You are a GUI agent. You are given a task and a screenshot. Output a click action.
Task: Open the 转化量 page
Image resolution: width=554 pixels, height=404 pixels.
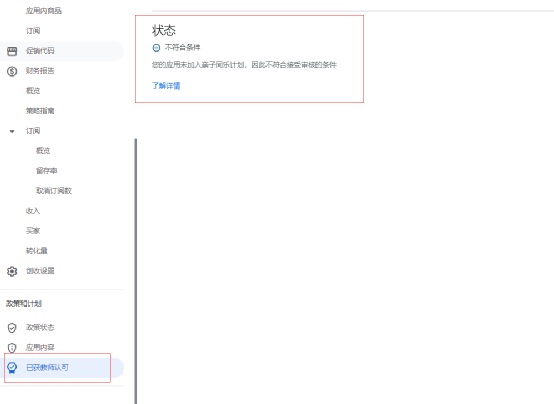tap(37, 251)
